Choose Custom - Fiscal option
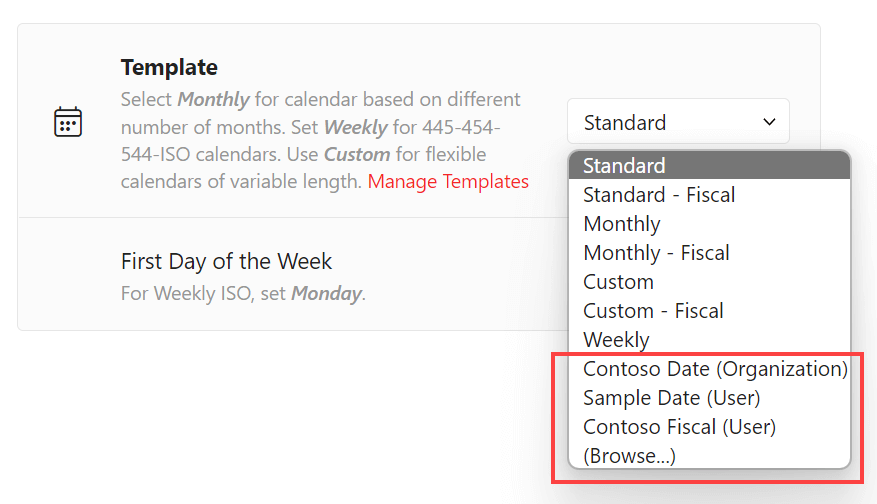877x504 pixels. point(709,311)
